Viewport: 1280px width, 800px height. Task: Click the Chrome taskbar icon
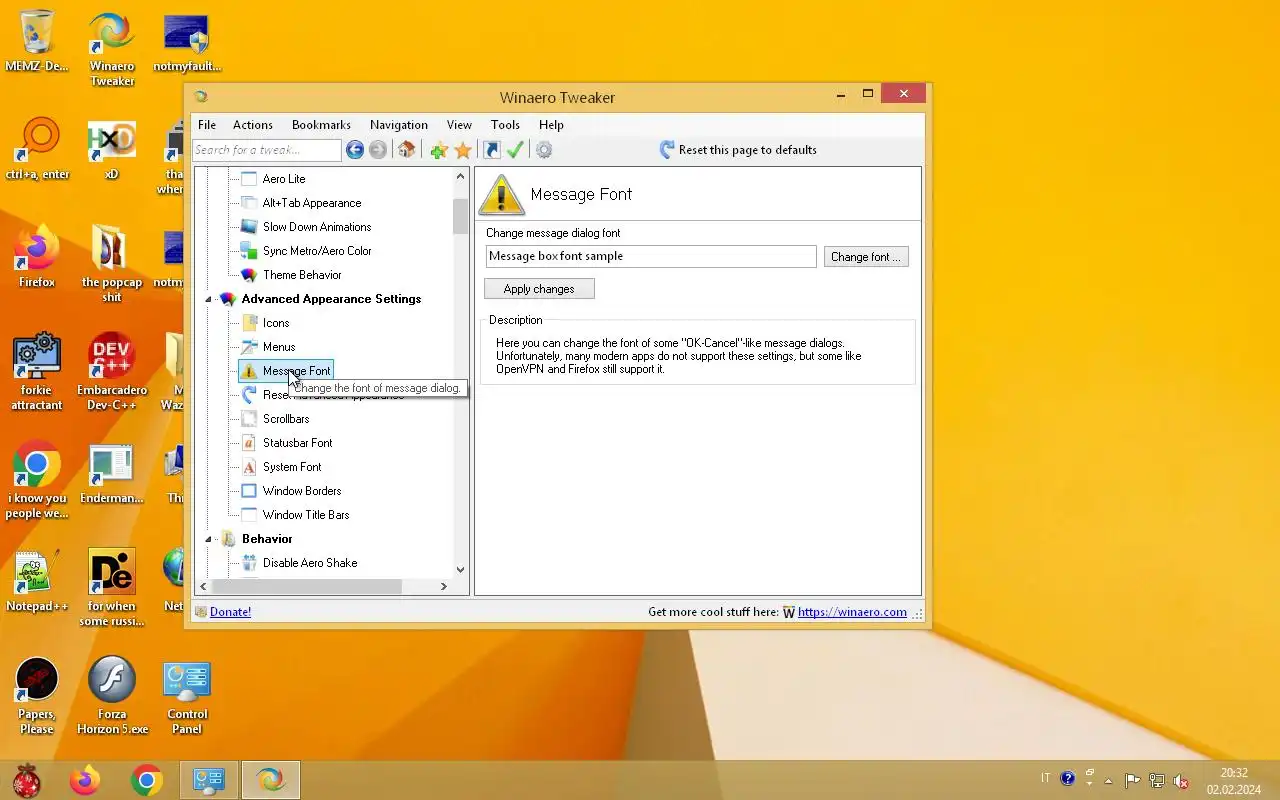[147, 780]
